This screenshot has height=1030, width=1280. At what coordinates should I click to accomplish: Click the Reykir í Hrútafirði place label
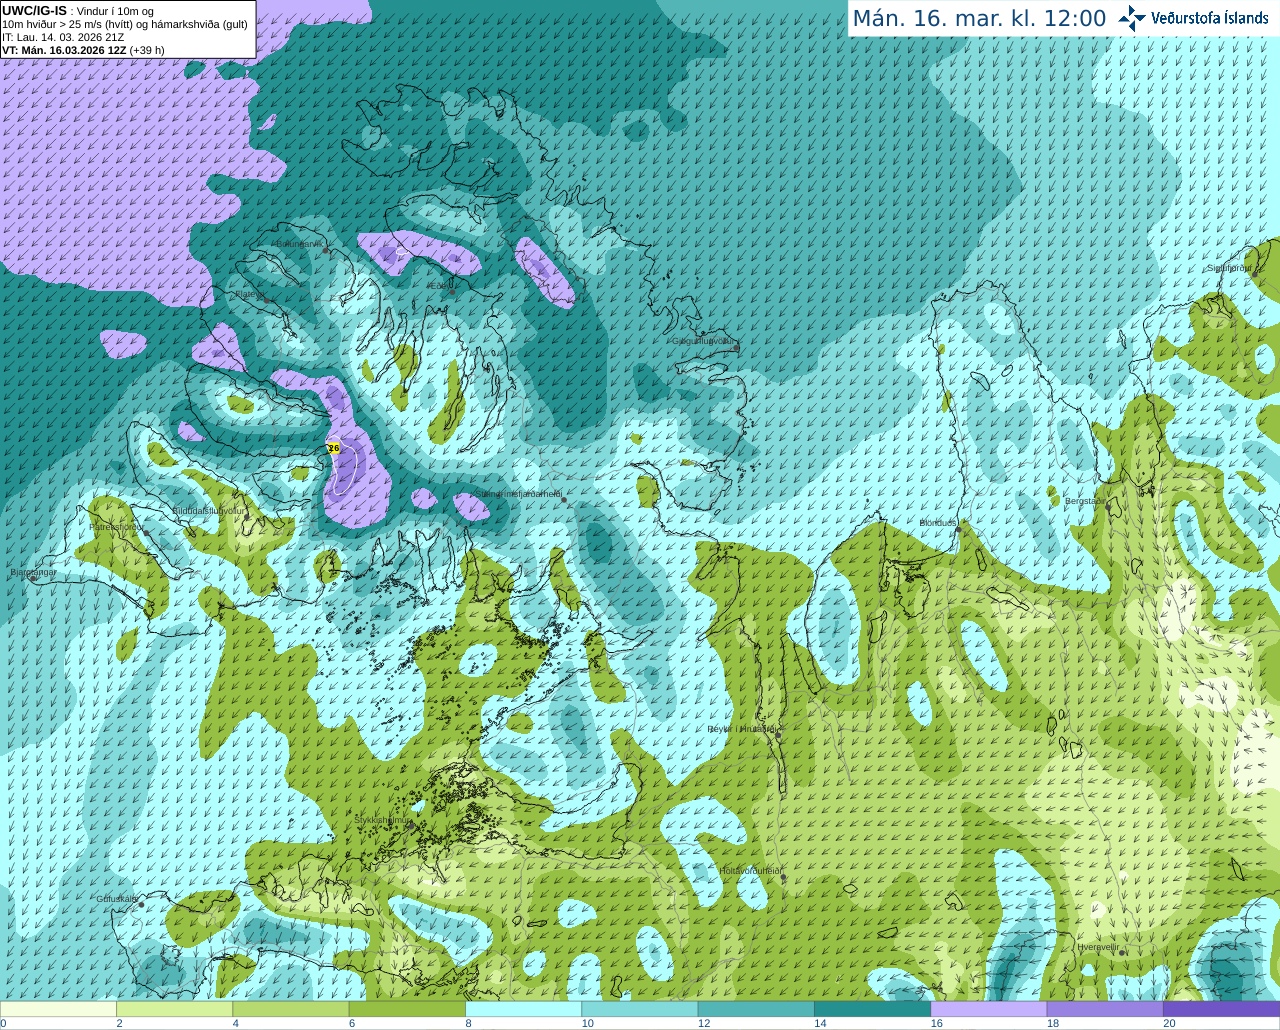tap(741, 729)
